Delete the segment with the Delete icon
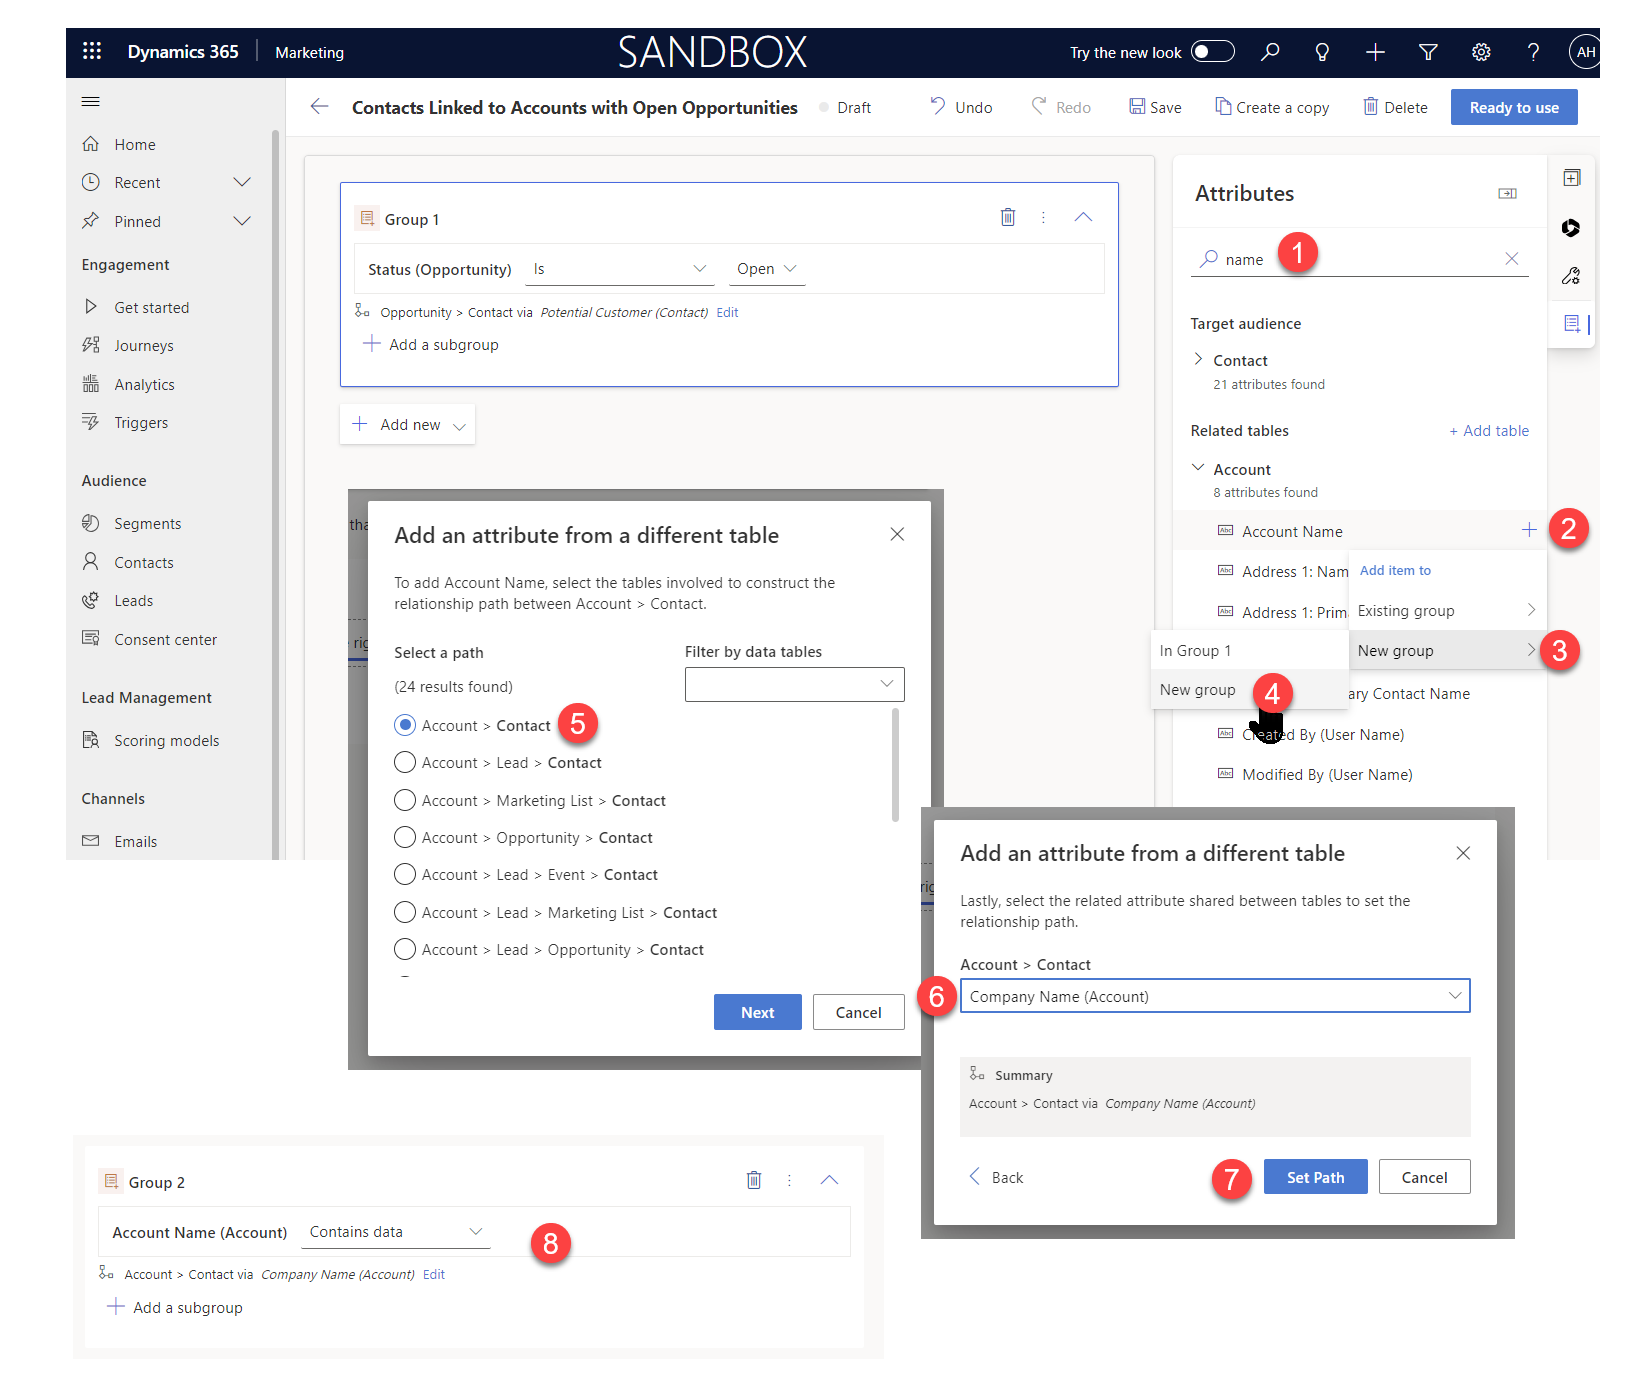 (1395, 107)
